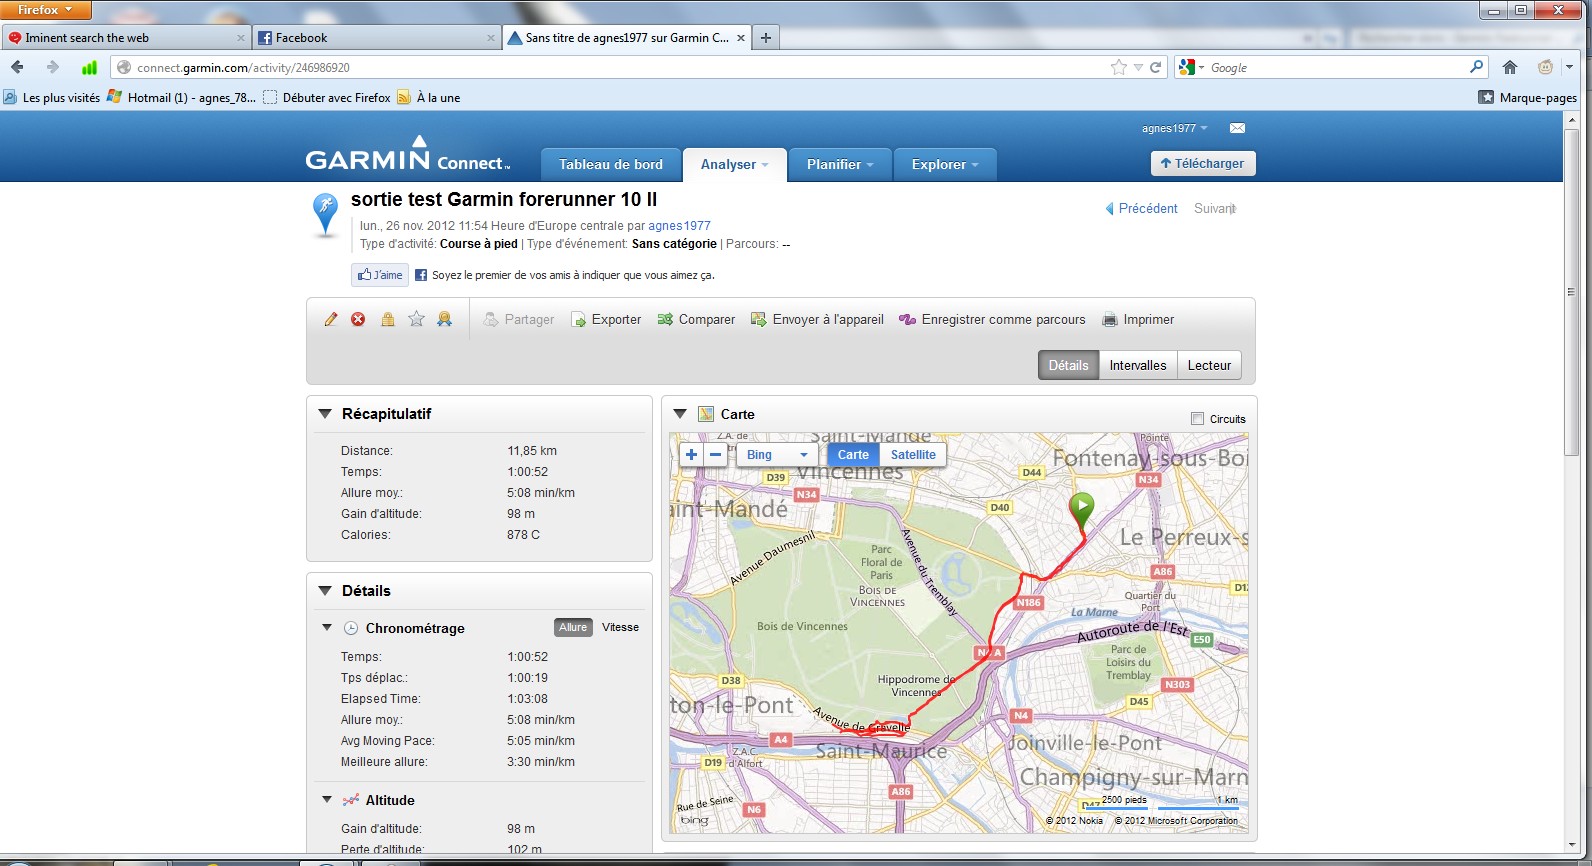The image size is (1592, 866).
Task: Enable the Circuits checkbox
Action: pos(1197,419)
